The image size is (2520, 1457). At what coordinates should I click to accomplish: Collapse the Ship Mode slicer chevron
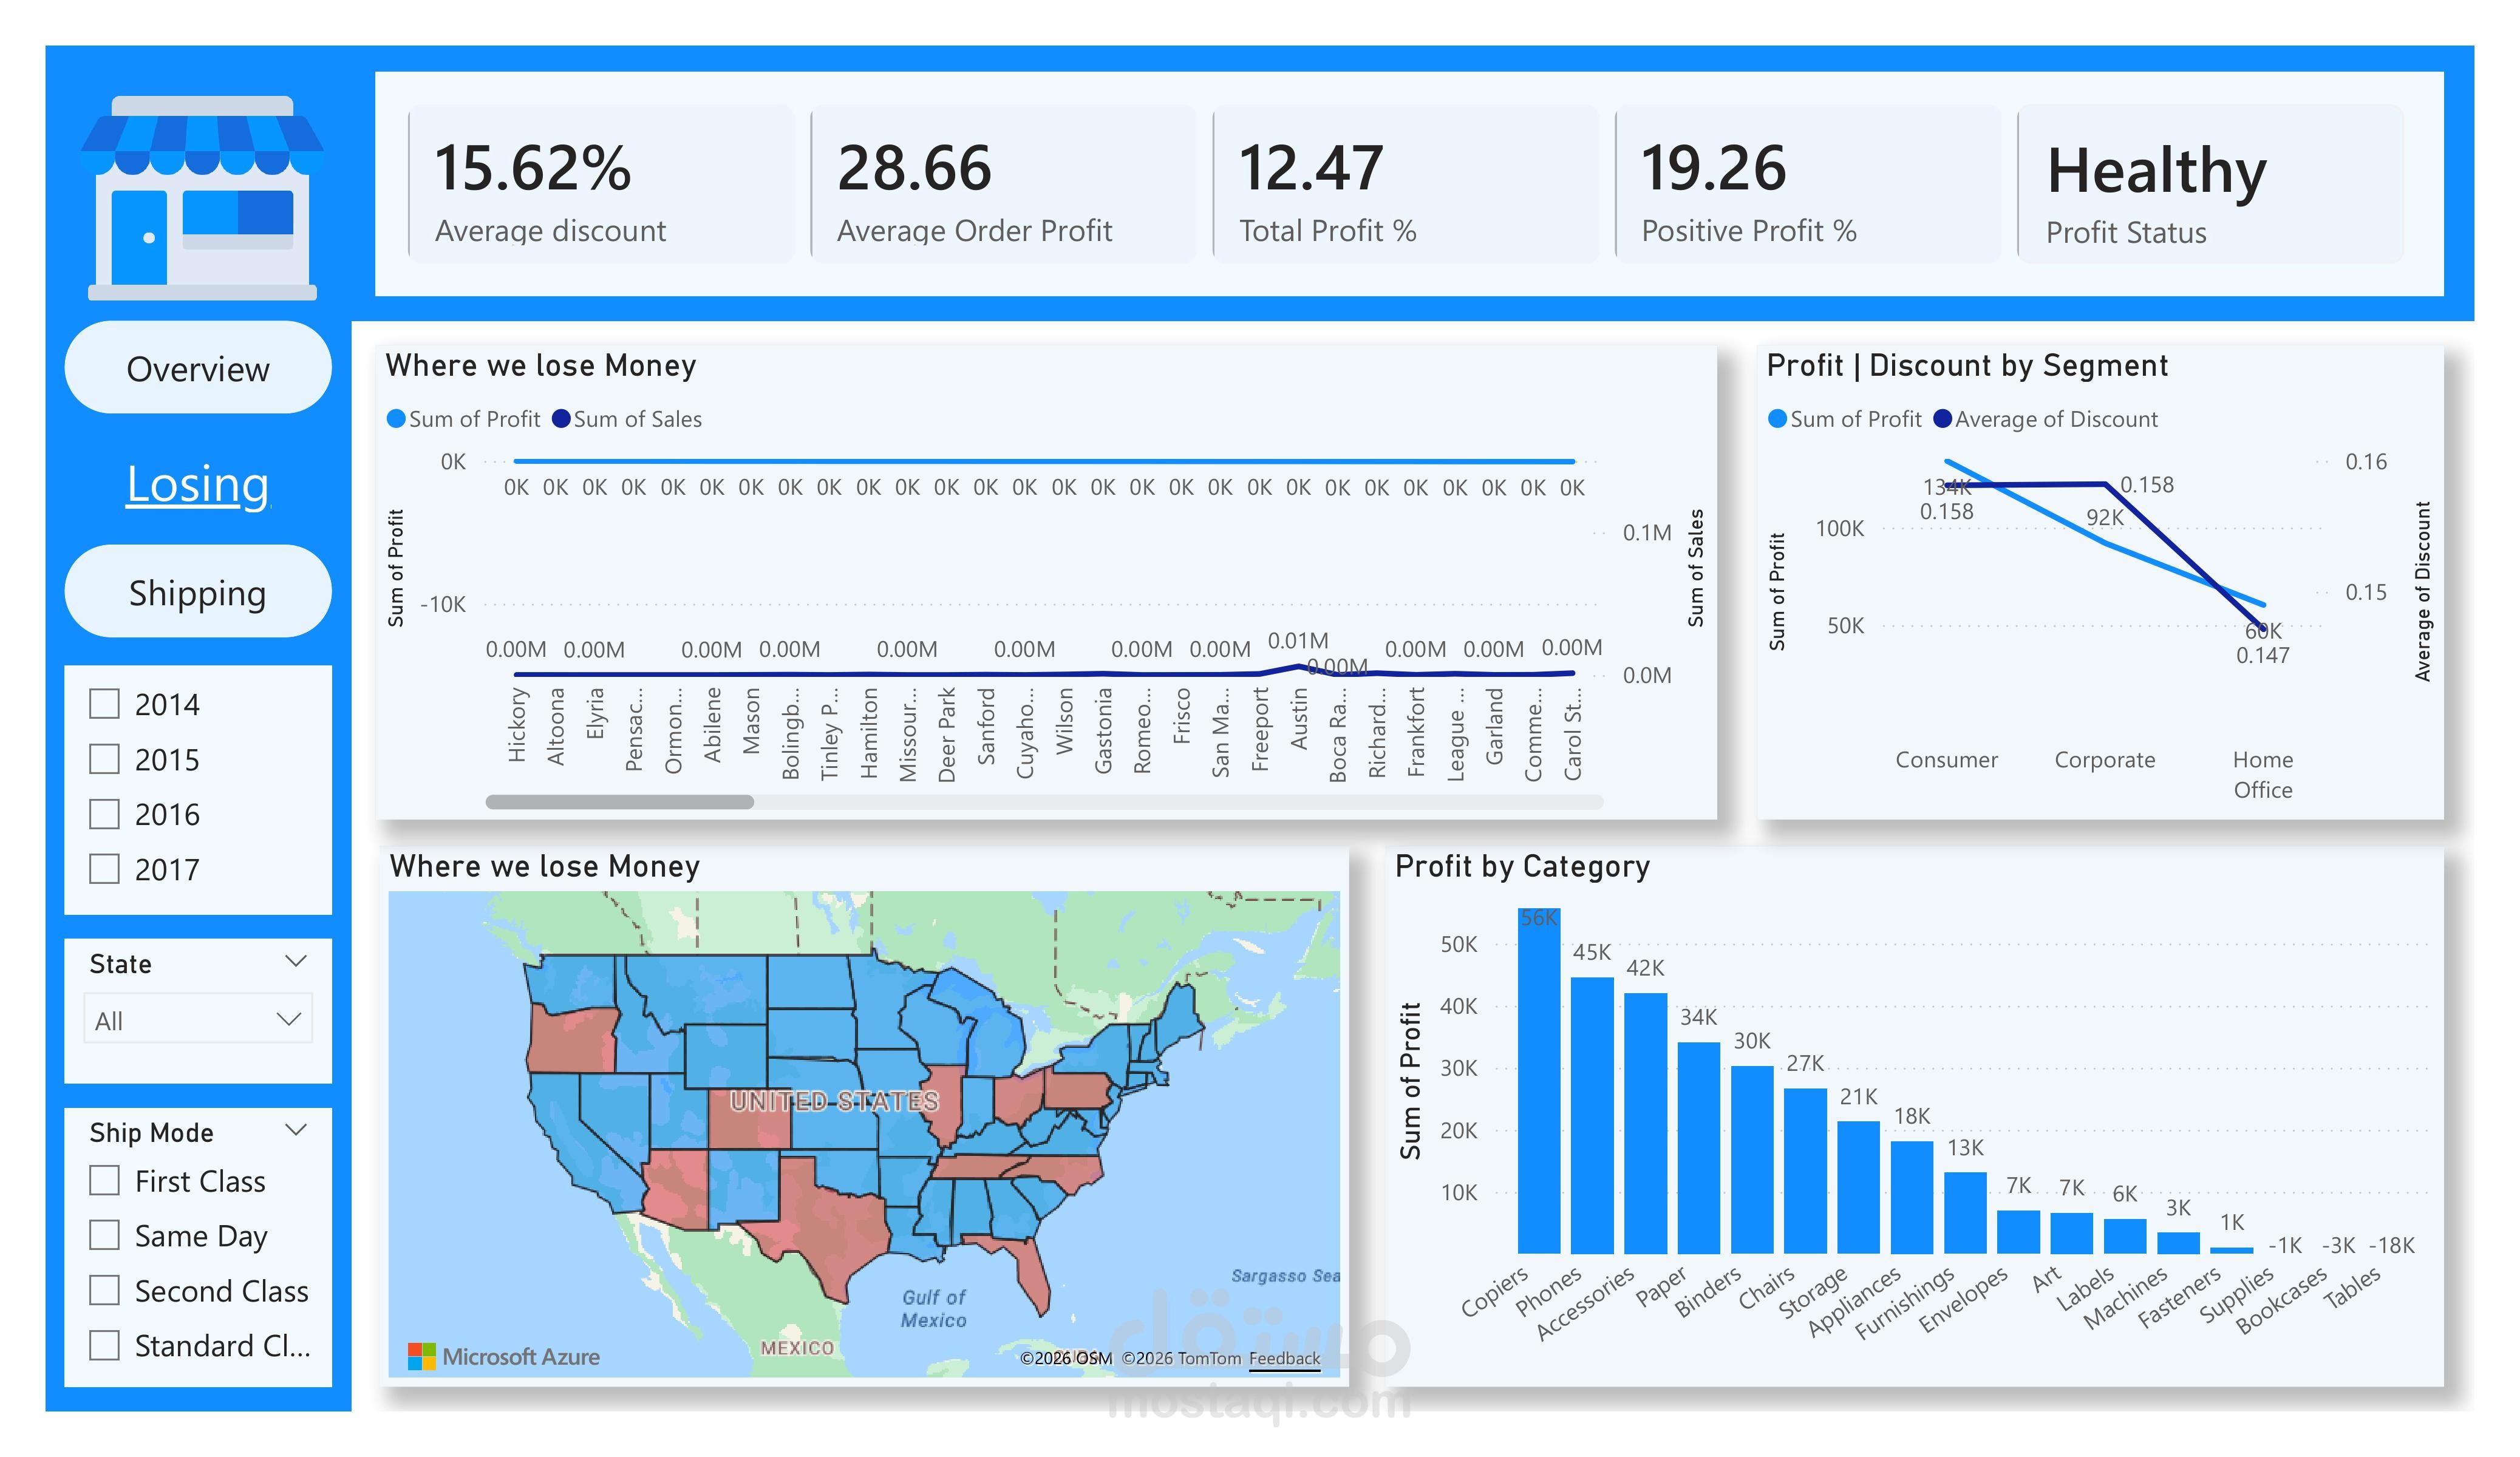295,1131
